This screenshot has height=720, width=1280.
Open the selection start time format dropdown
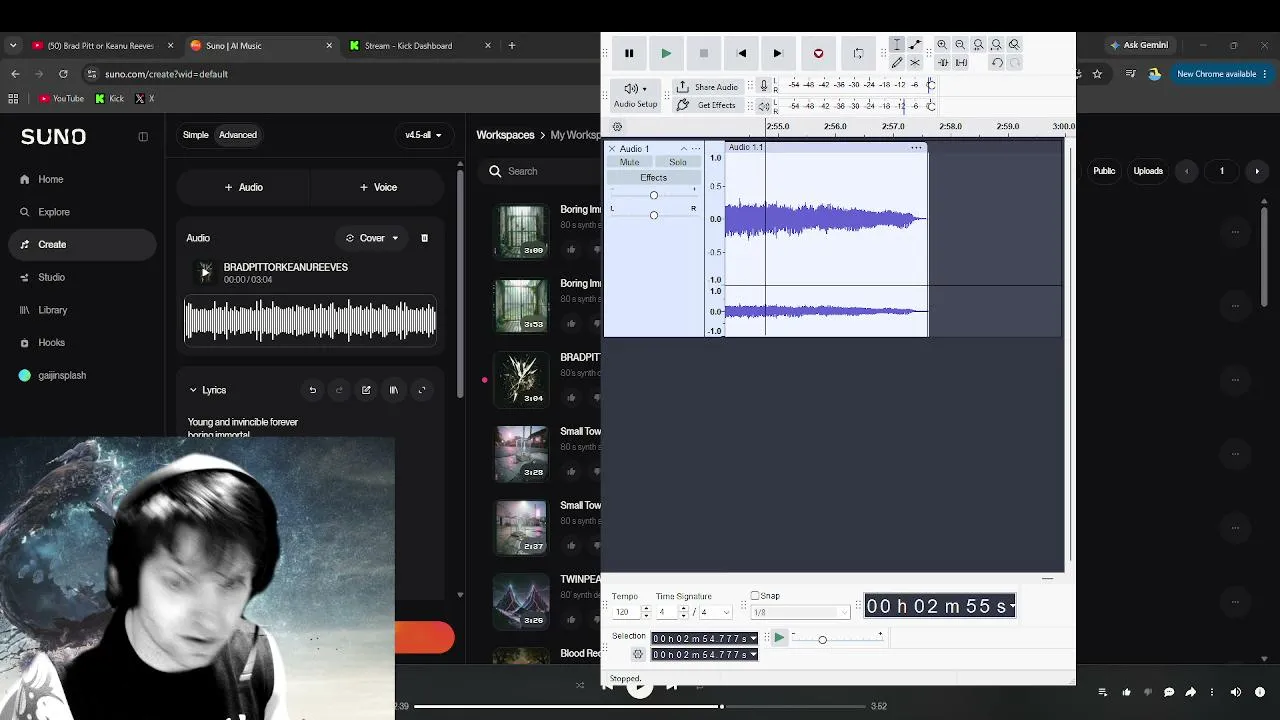coord(753,639)
